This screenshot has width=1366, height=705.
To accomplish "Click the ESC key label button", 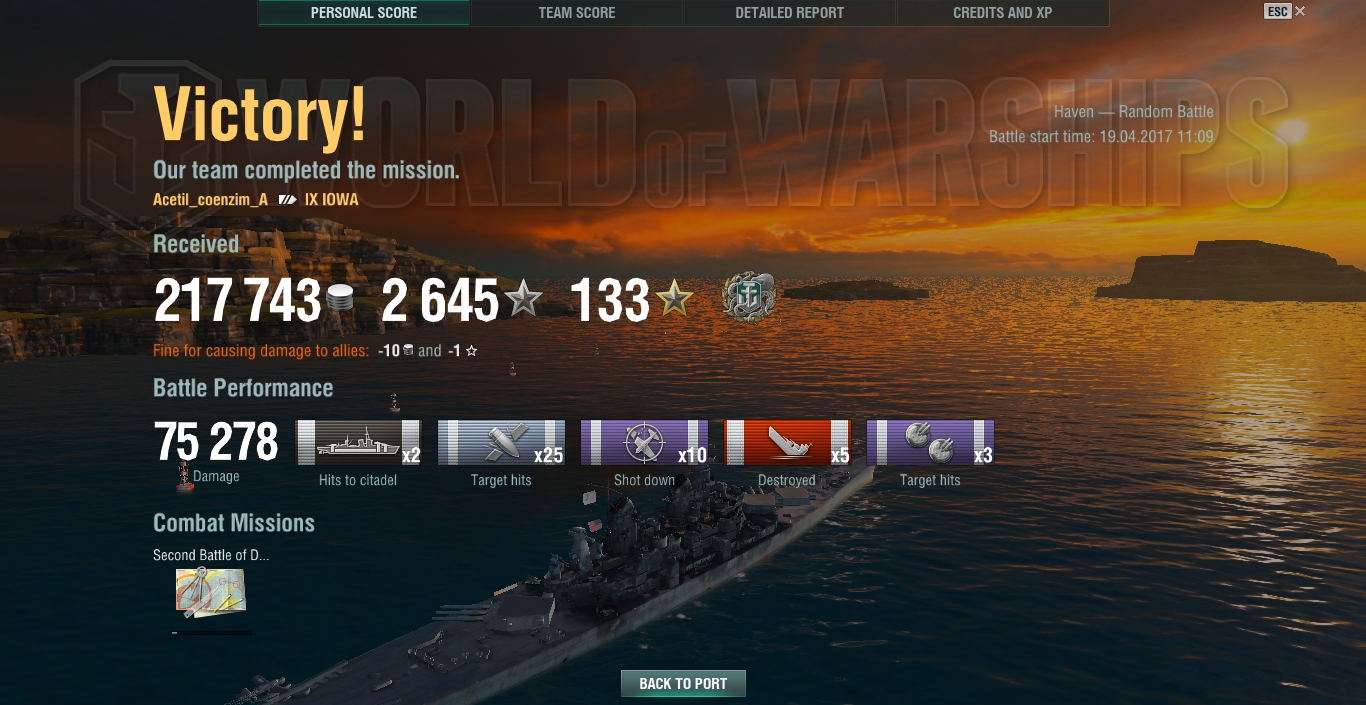I will pos(1277,12).
